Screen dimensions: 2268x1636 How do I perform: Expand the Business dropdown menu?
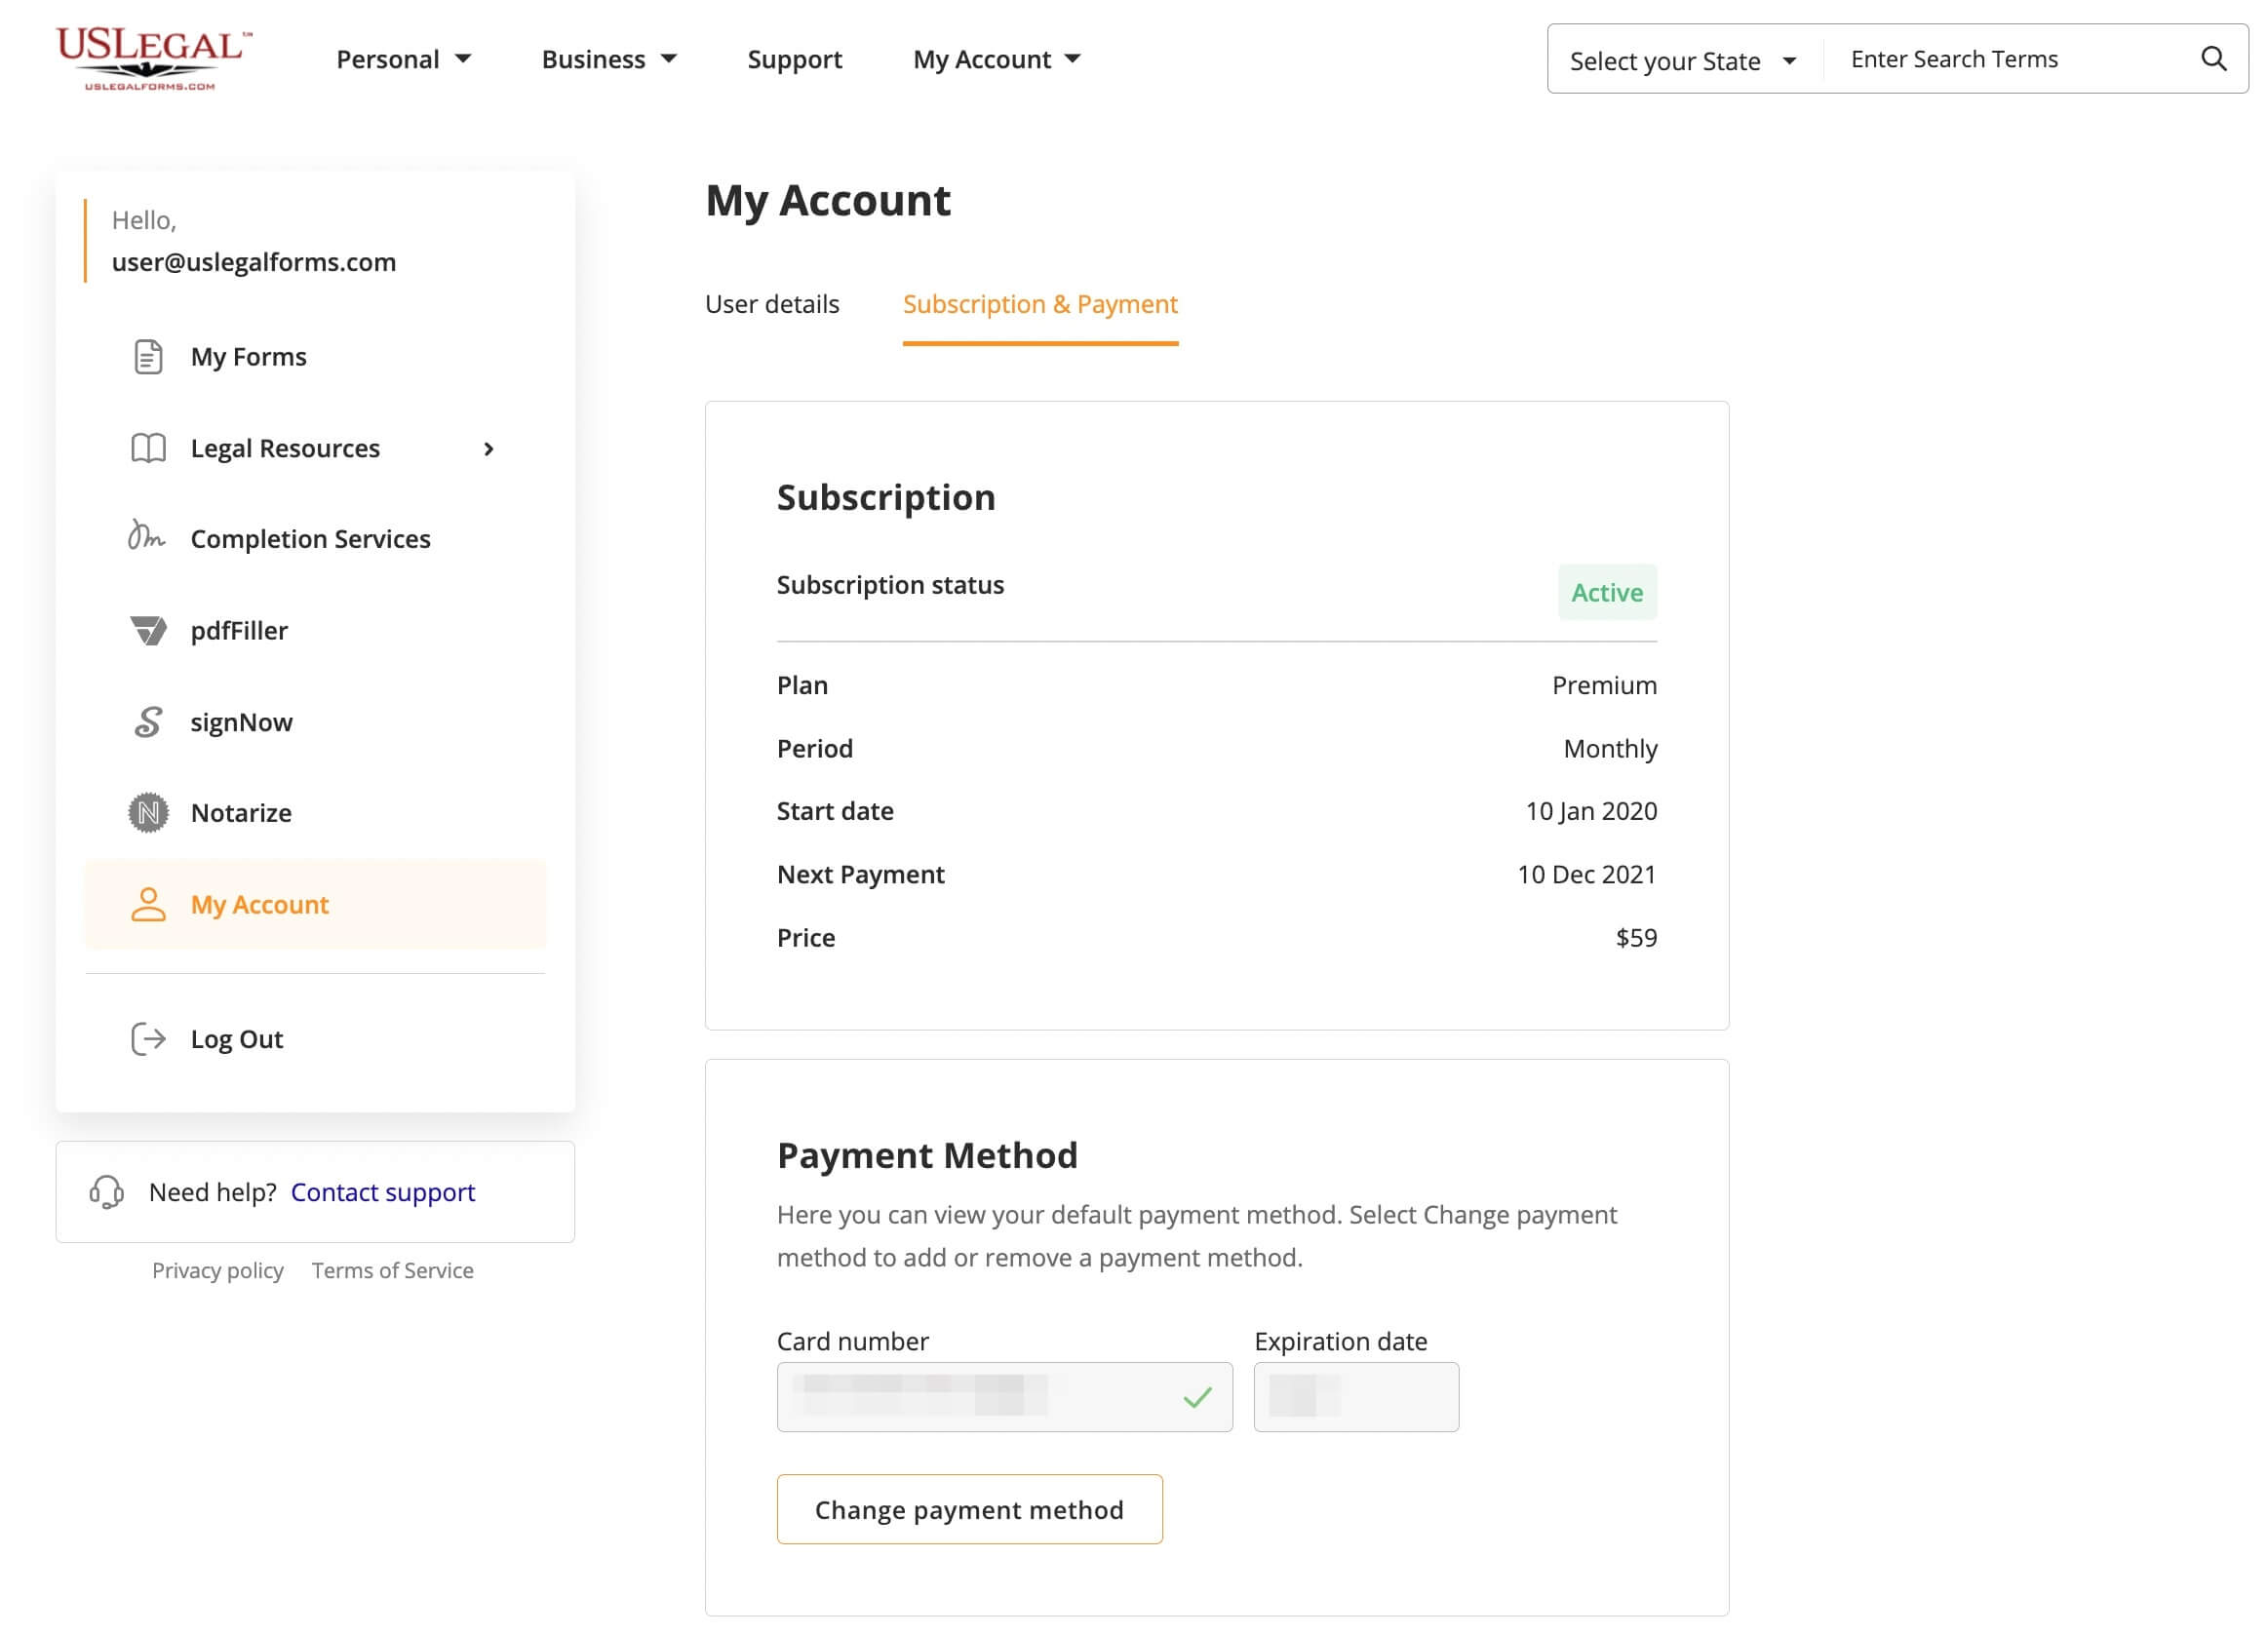609,59
